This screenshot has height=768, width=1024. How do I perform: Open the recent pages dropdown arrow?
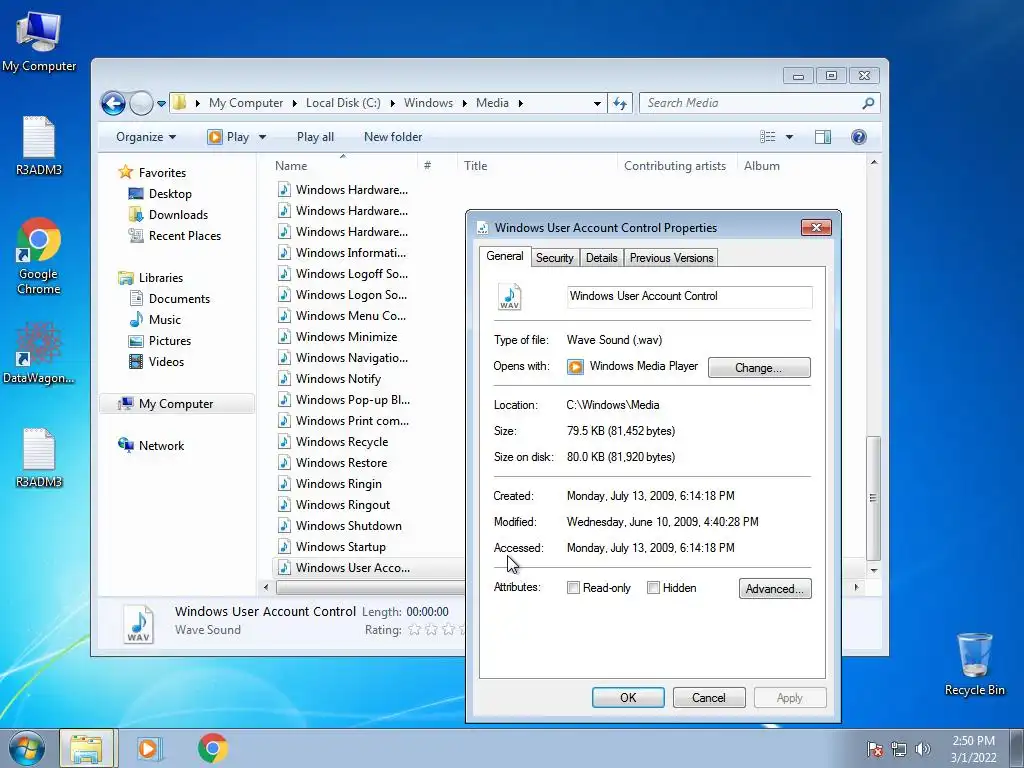[161, 103]
